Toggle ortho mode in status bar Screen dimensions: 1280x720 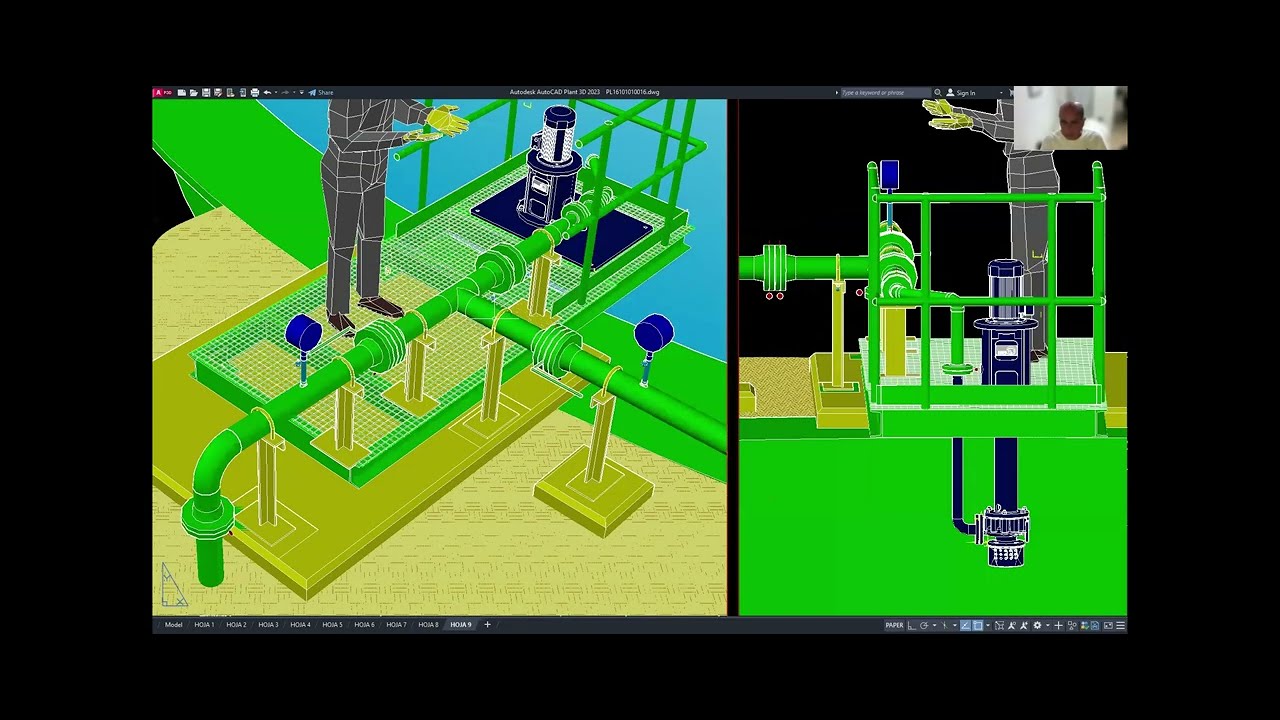[912, 625]
